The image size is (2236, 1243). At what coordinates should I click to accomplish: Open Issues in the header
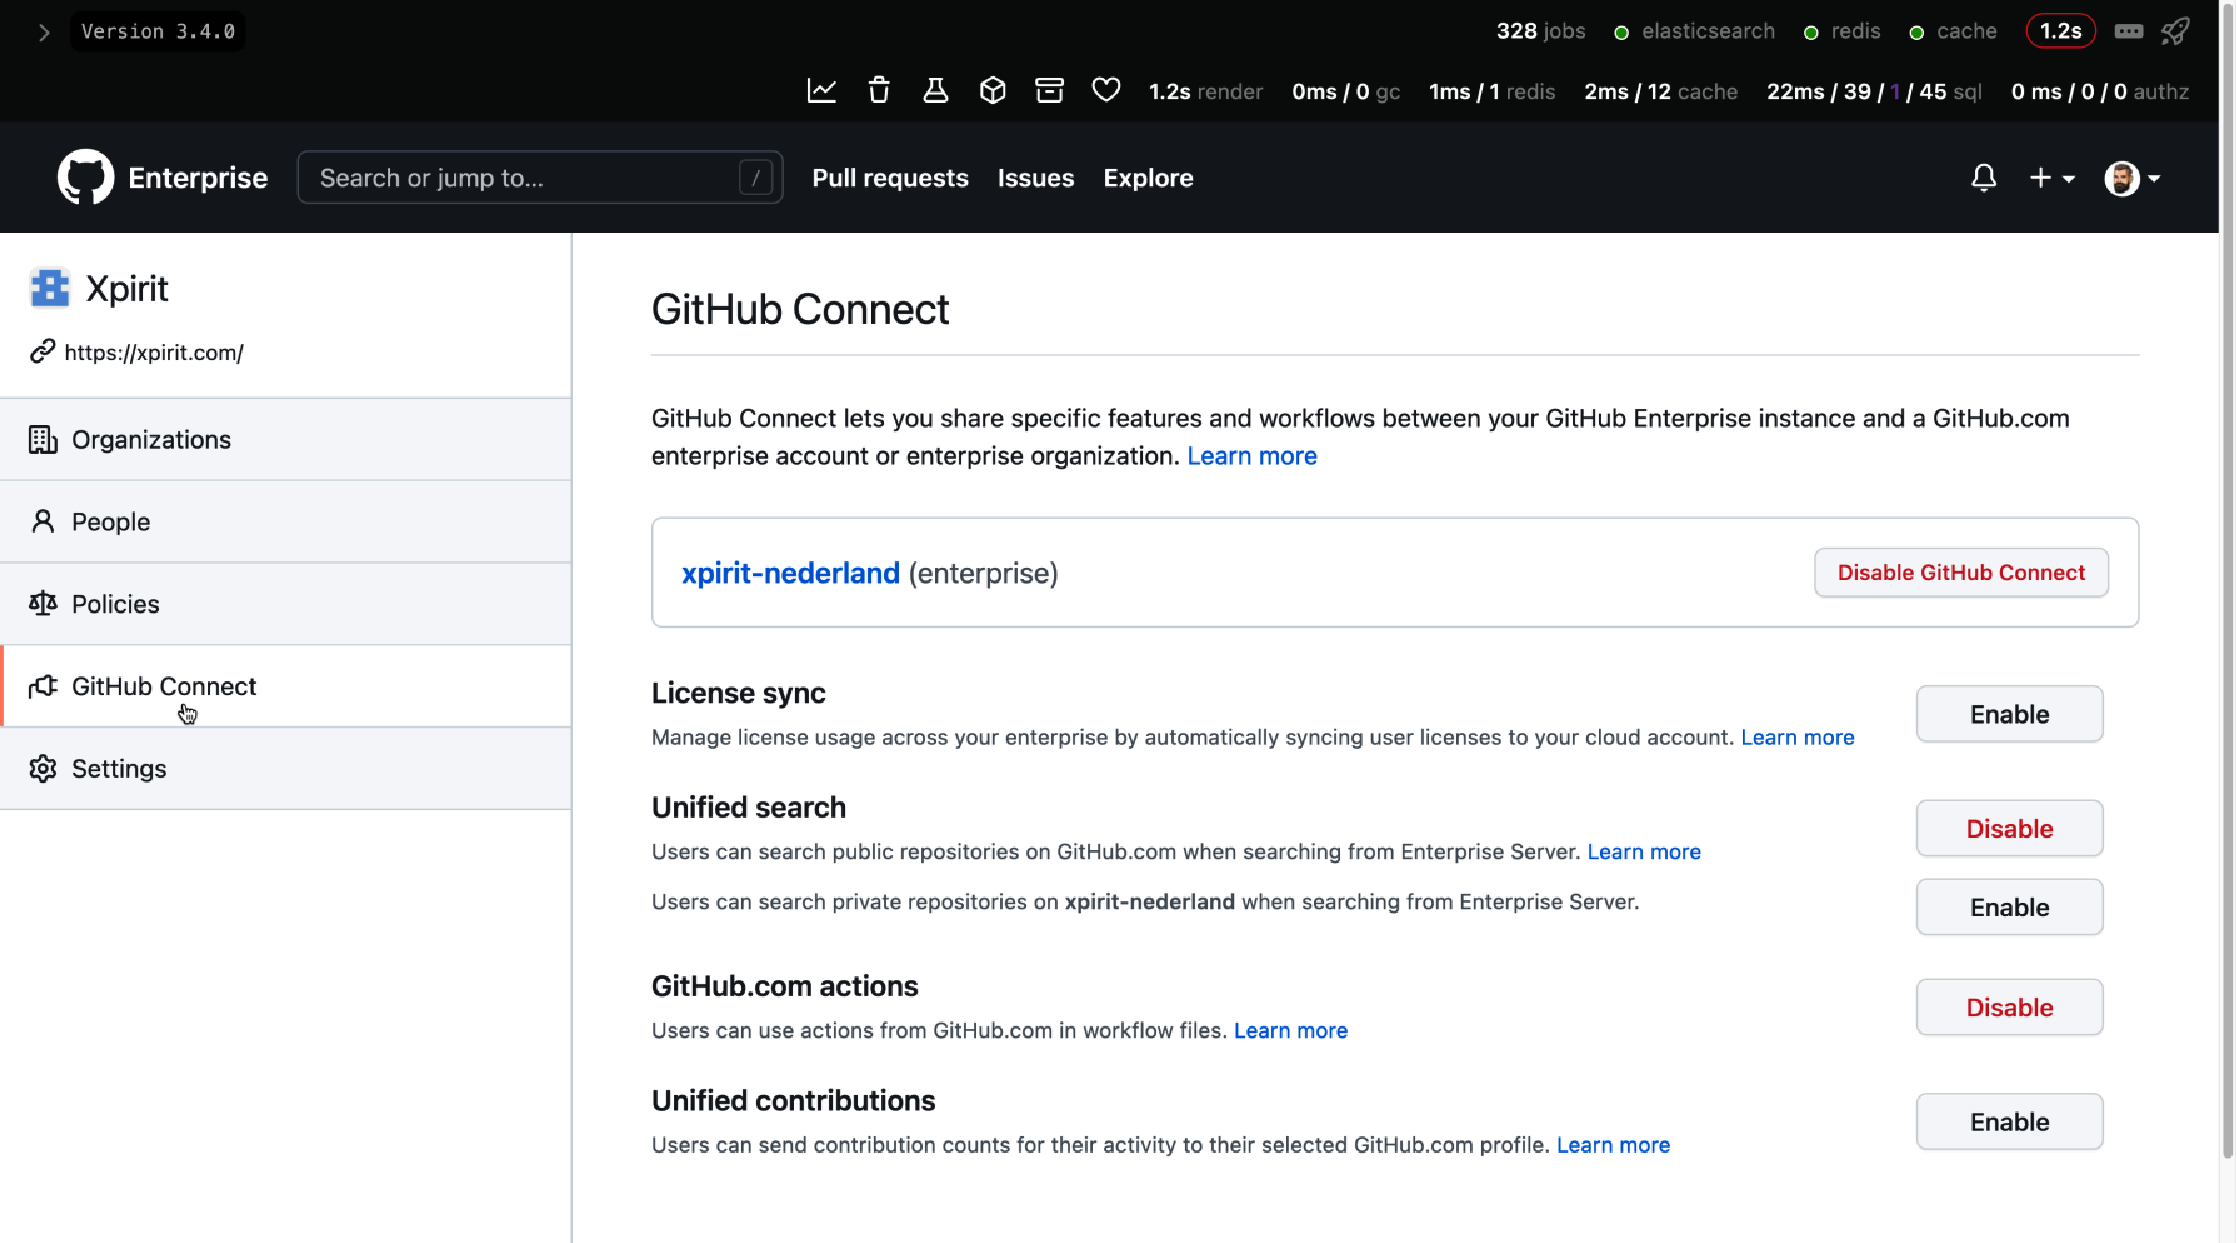coord(1035,178)
